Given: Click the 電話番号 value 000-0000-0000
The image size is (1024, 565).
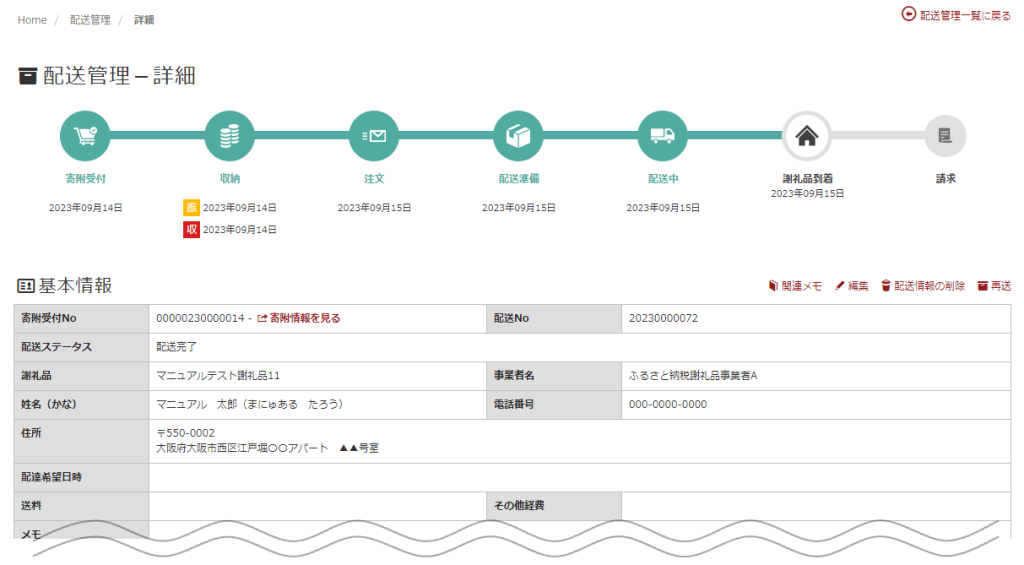Looking at the screenshot, I should [668, 405].
